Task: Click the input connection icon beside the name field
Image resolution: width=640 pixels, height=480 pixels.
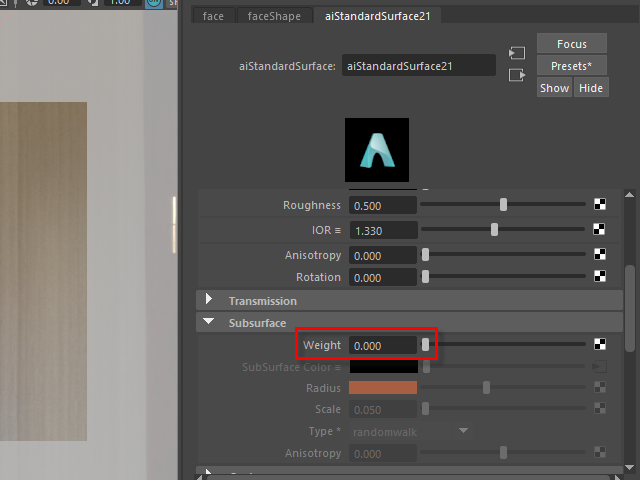Action: 517,53
